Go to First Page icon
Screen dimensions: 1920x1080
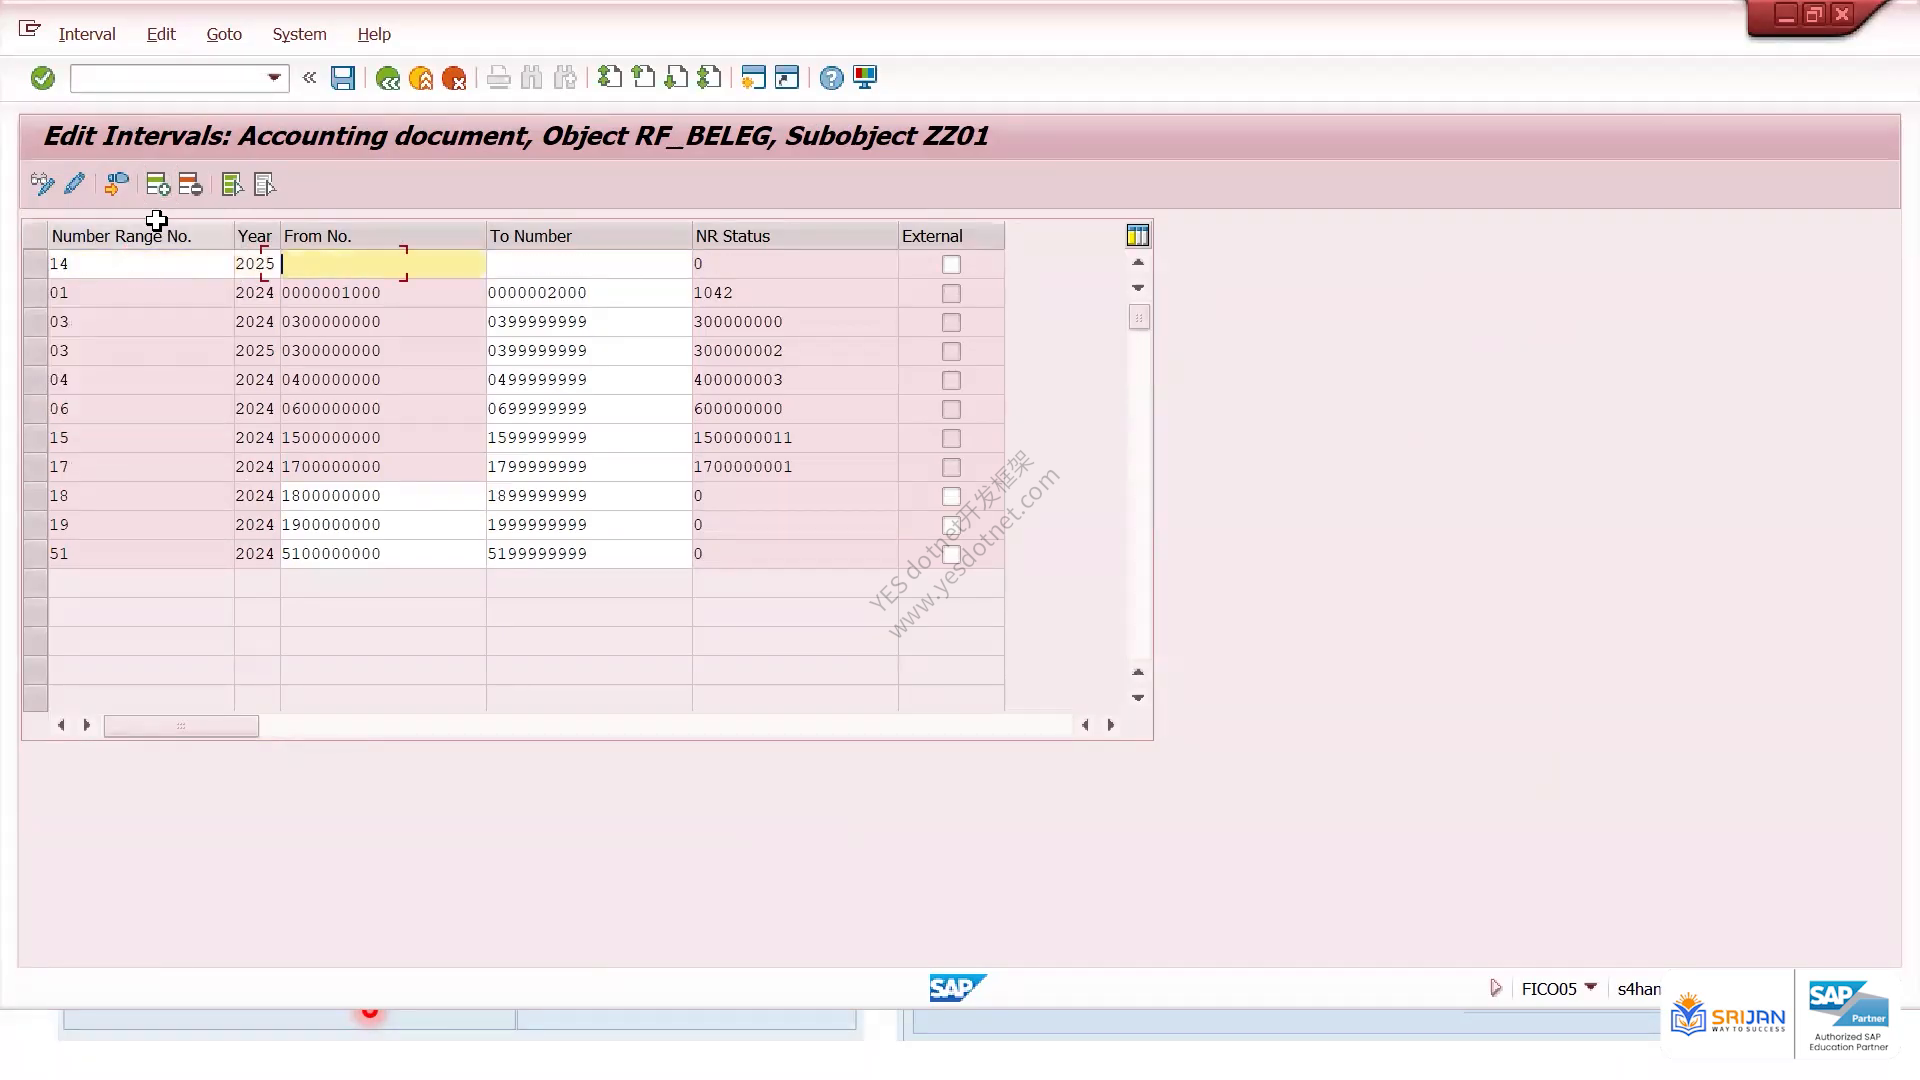coord(610,77)
